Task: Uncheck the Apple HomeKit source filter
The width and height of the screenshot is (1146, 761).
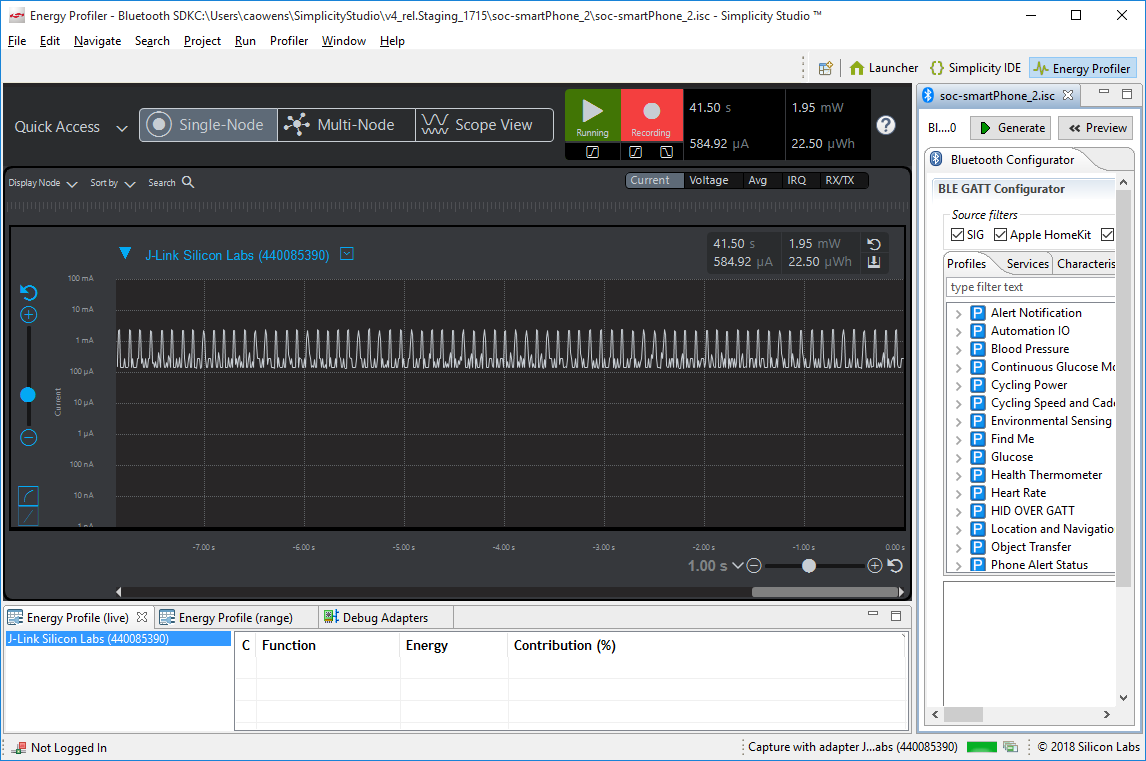Action: tap(1000, 235)
